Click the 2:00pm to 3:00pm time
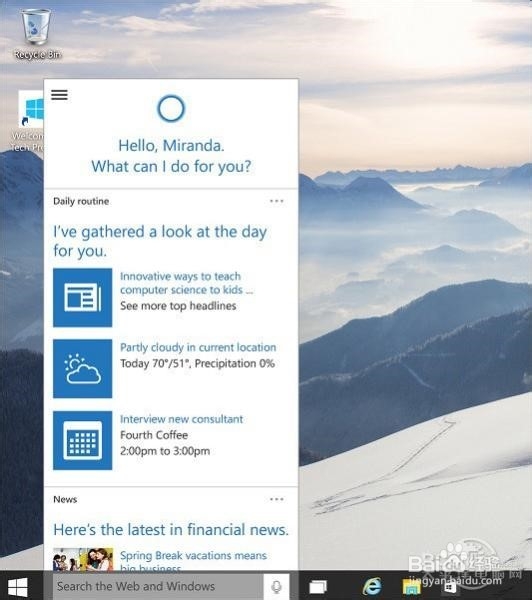The image size is (532, 600). coord(165,451)
